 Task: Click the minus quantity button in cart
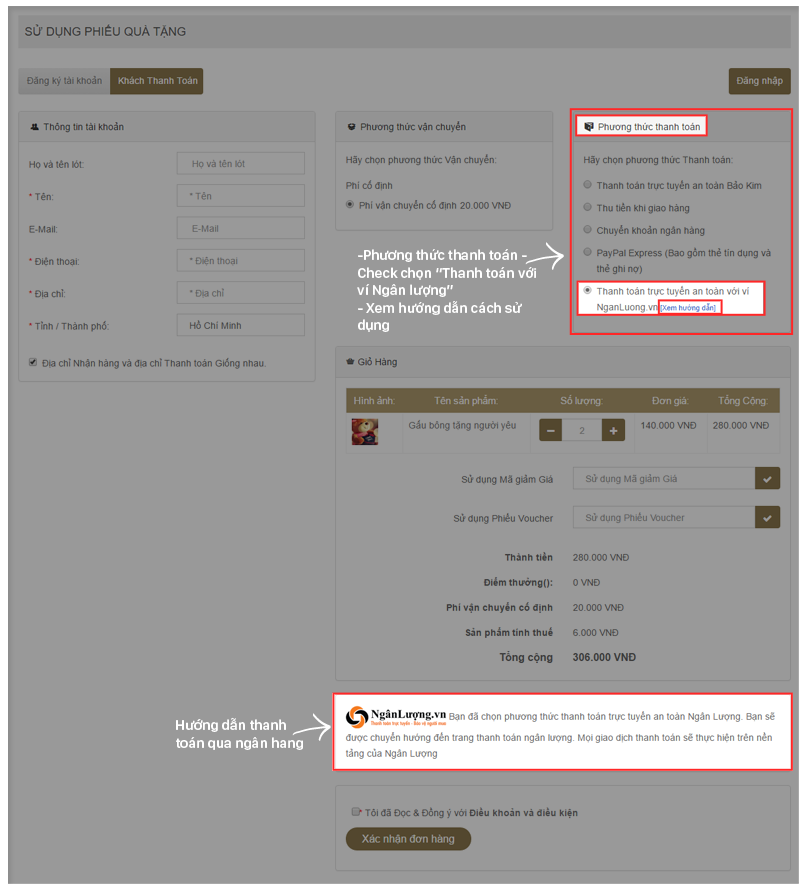[550, 430]
